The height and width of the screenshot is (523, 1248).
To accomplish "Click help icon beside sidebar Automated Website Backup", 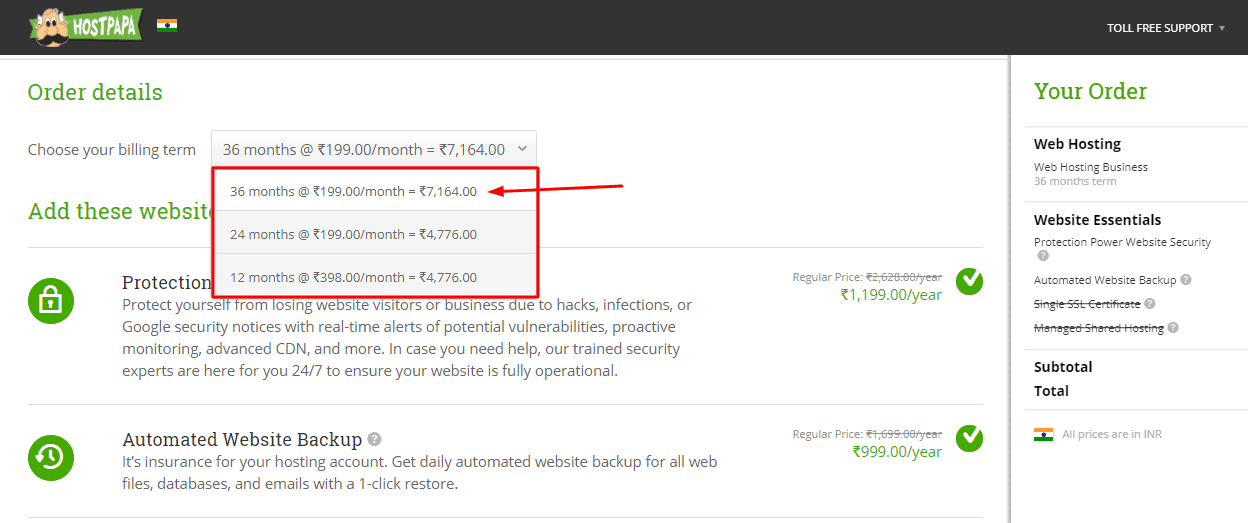I will [x=1186, y=280].
